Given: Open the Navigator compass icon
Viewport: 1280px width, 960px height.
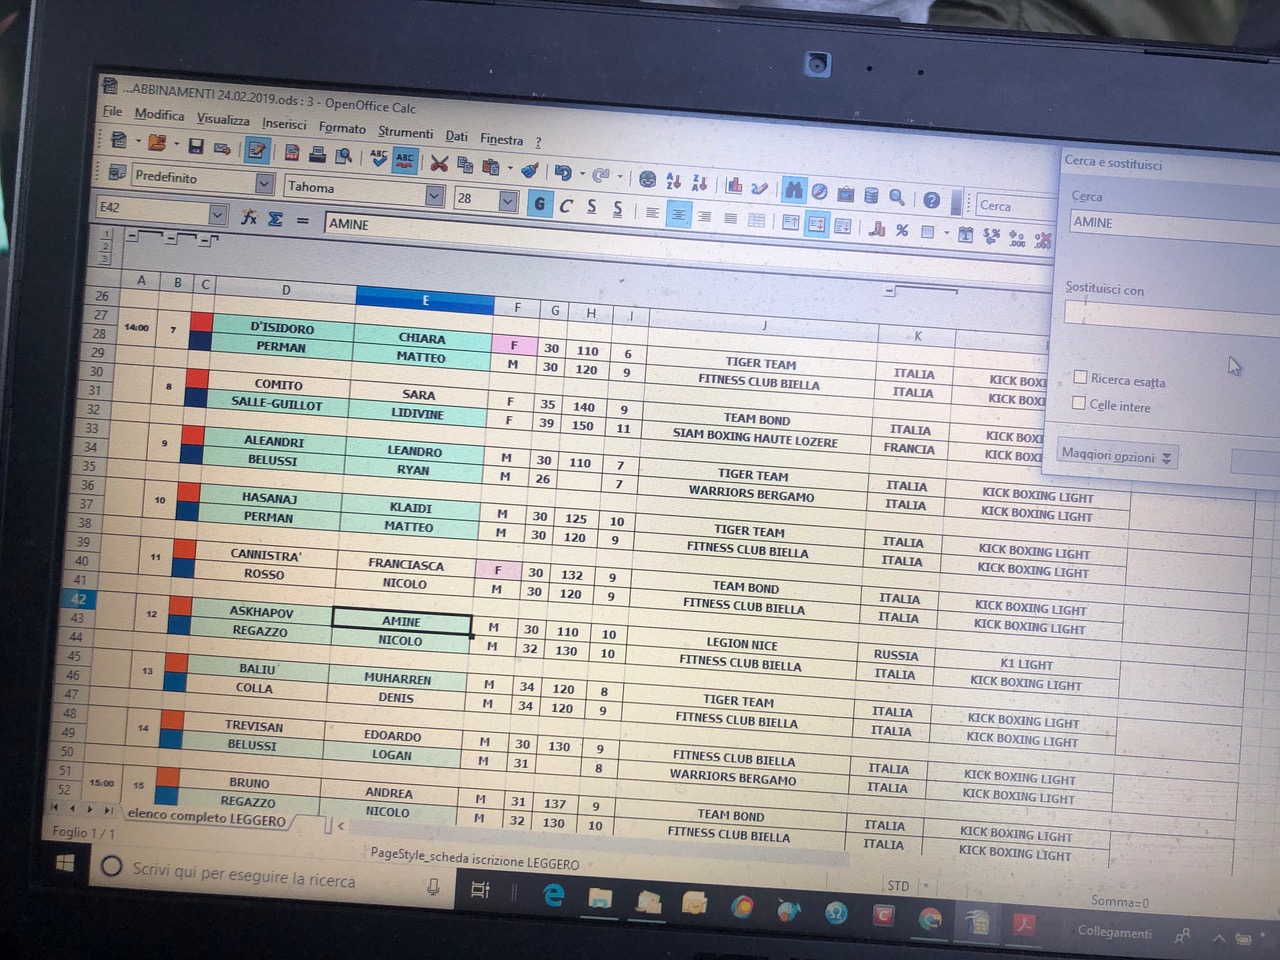Looking at the screenshot, I should click(x=820, y=192).
